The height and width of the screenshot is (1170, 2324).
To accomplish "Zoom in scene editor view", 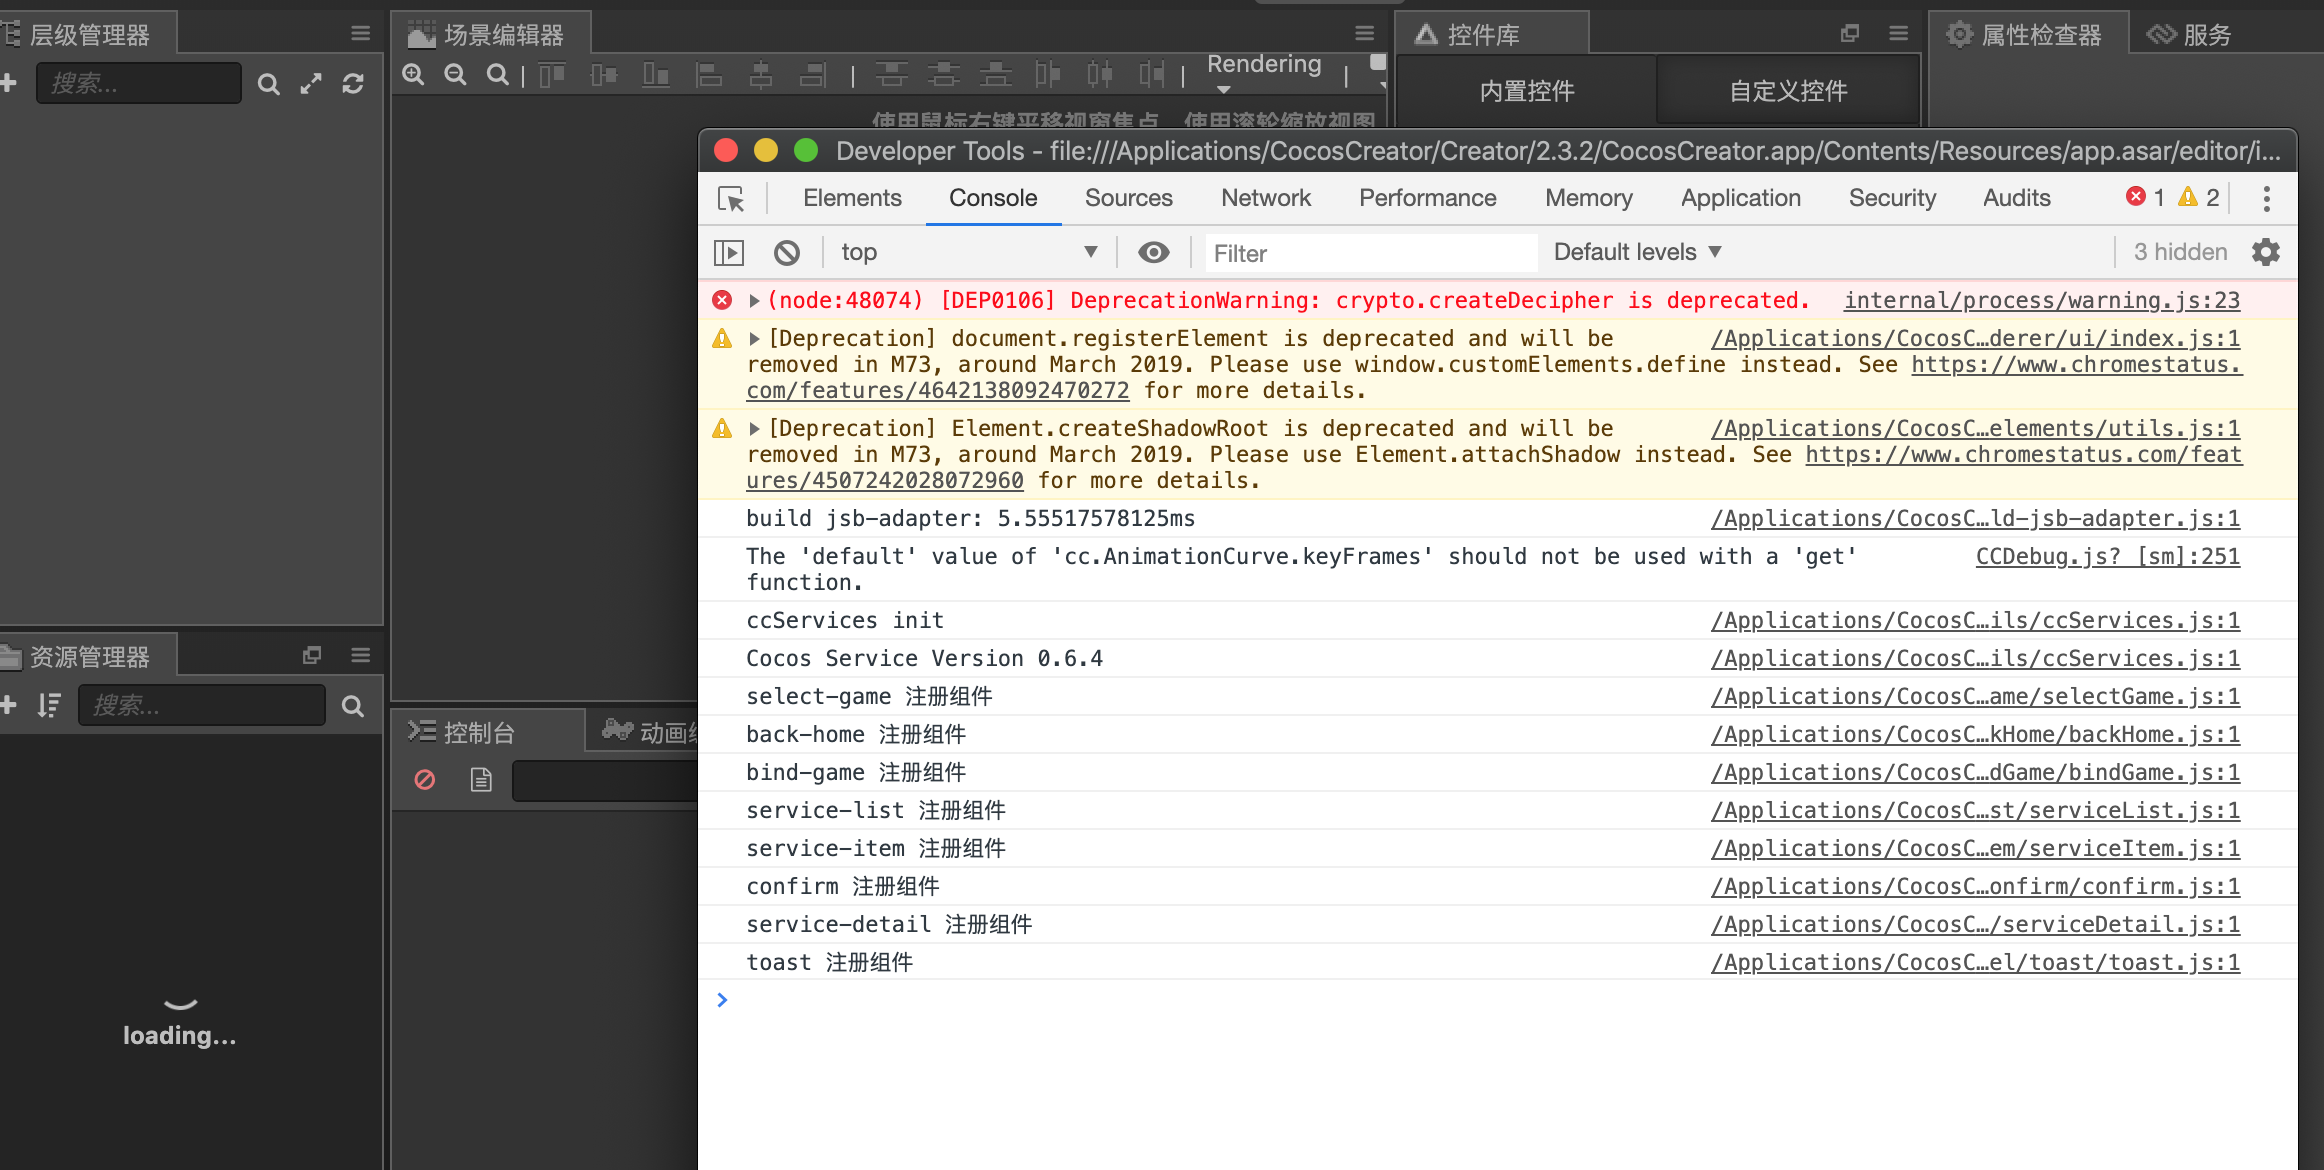I will tap(414, 76).
